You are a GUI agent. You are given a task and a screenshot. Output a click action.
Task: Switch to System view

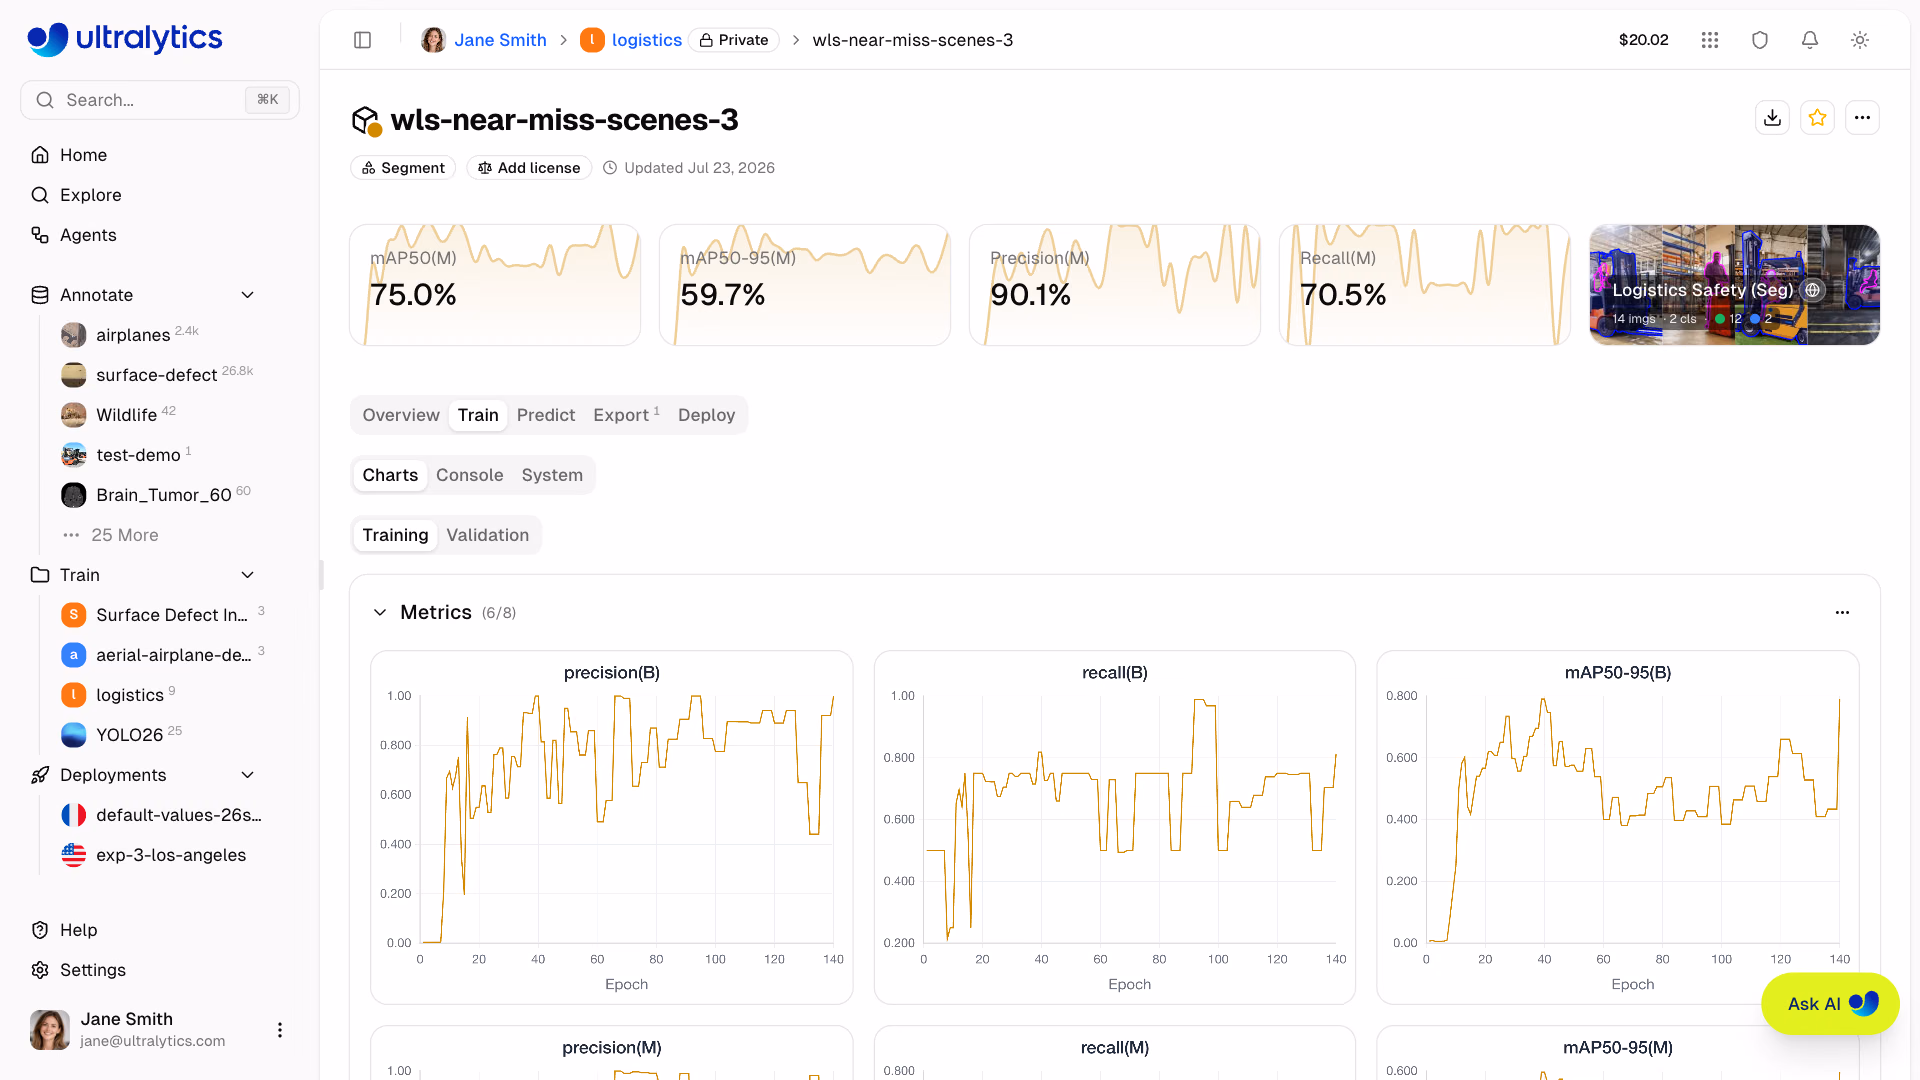[x=552, y=475]
